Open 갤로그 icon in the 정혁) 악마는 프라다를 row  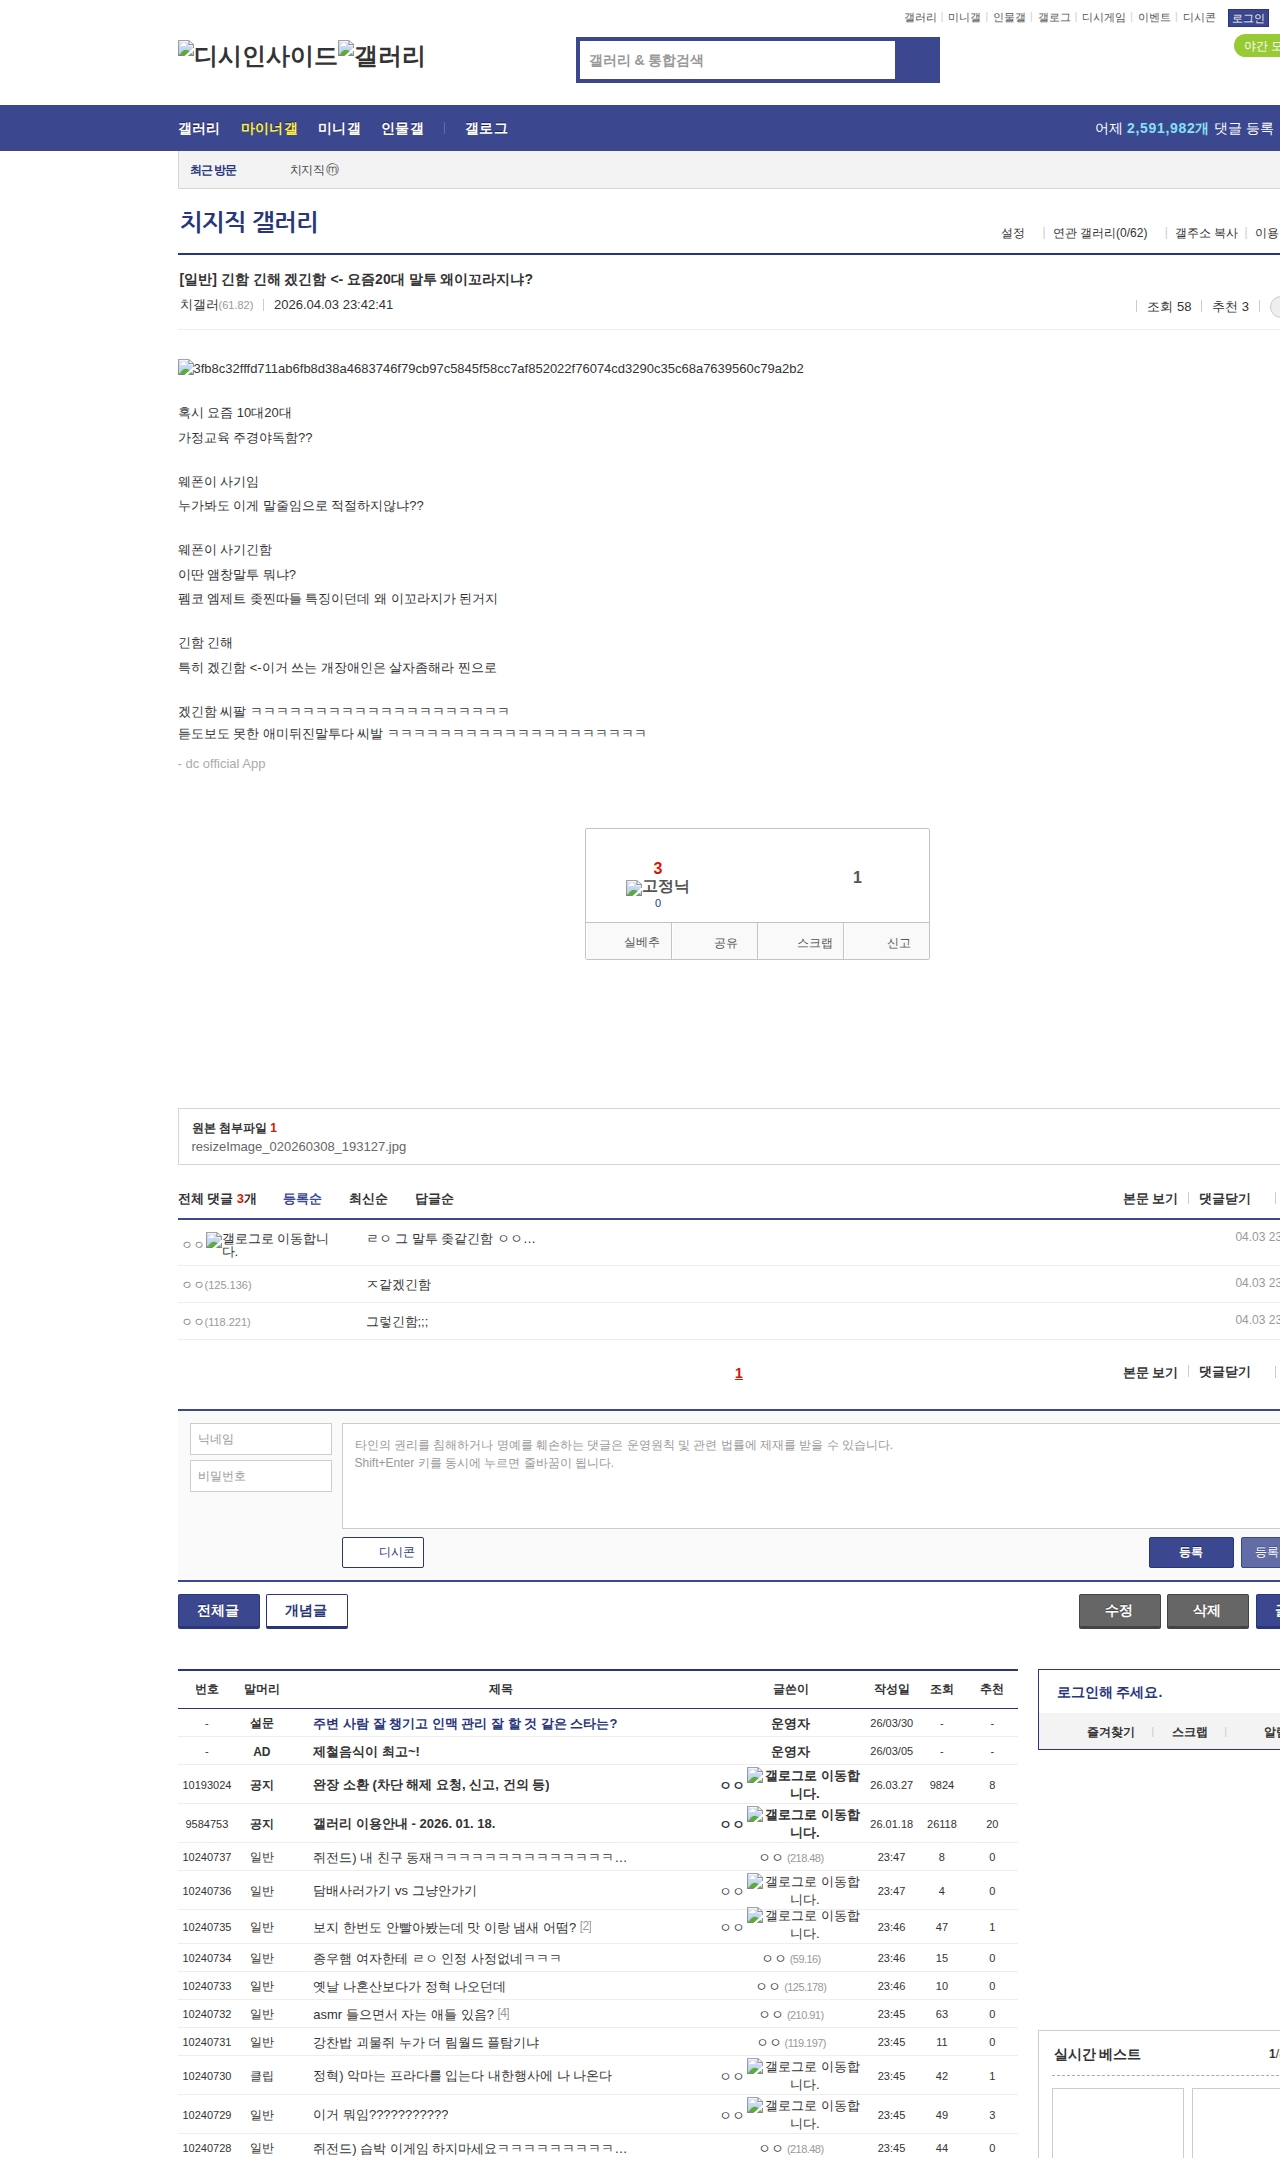(x=803, y=2075)
